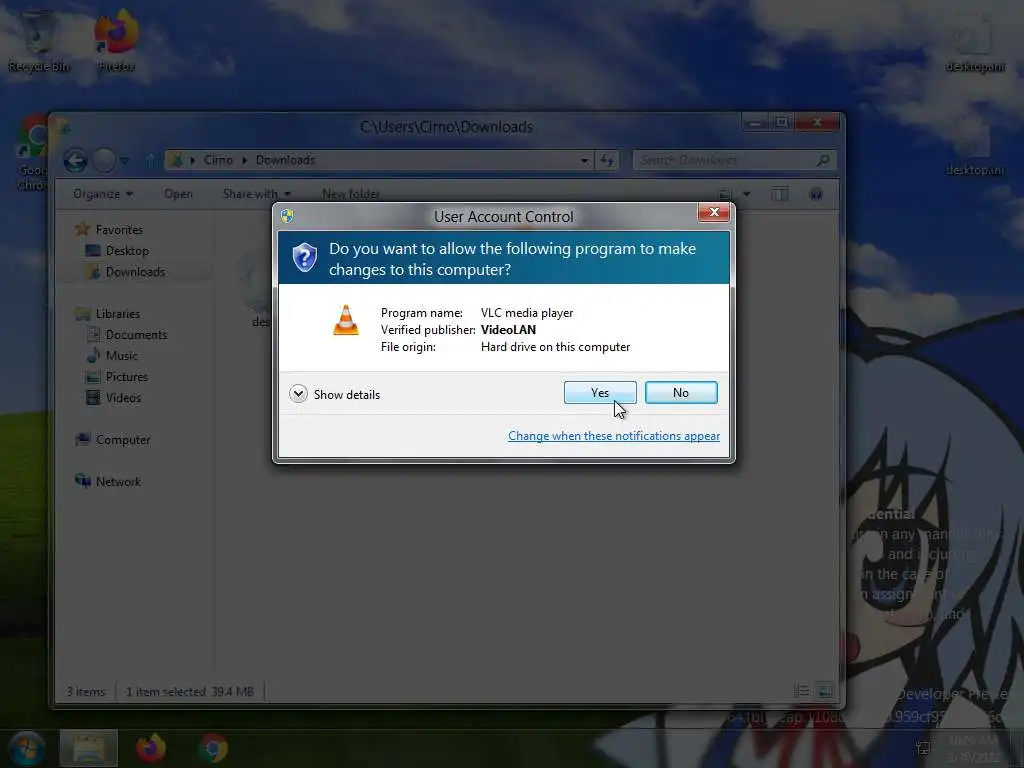Switch to details view in Explorer status bar

point(801,691)
